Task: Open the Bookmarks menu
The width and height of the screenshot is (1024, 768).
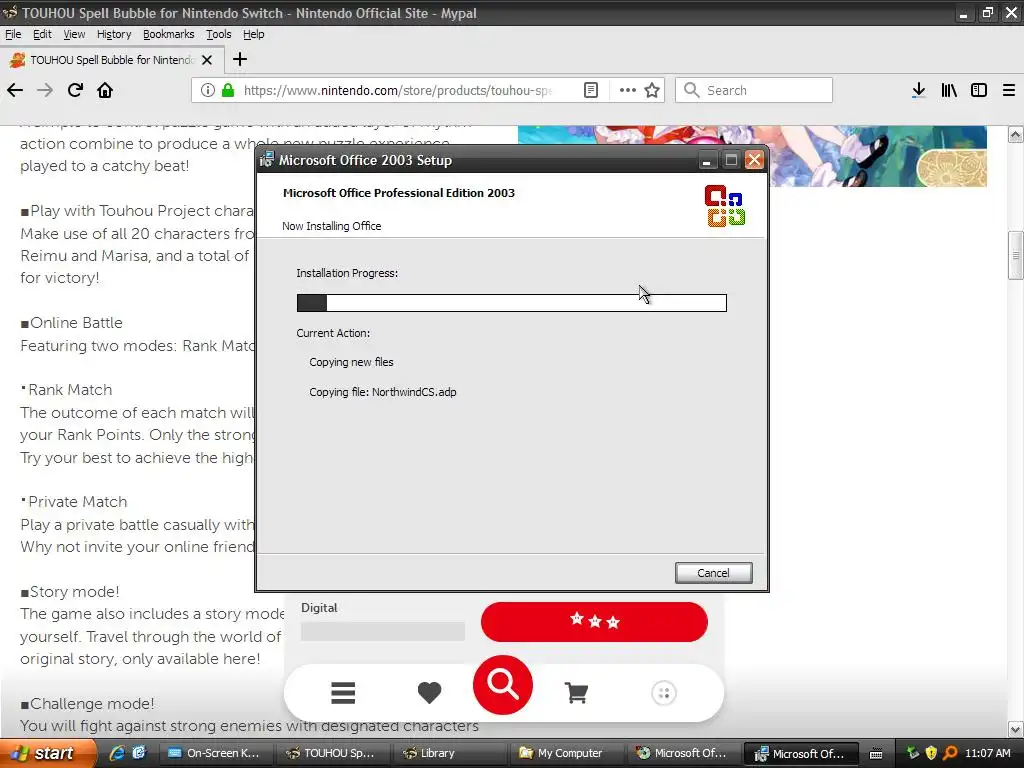Action: pyautogui.click(x=168, y=34)
